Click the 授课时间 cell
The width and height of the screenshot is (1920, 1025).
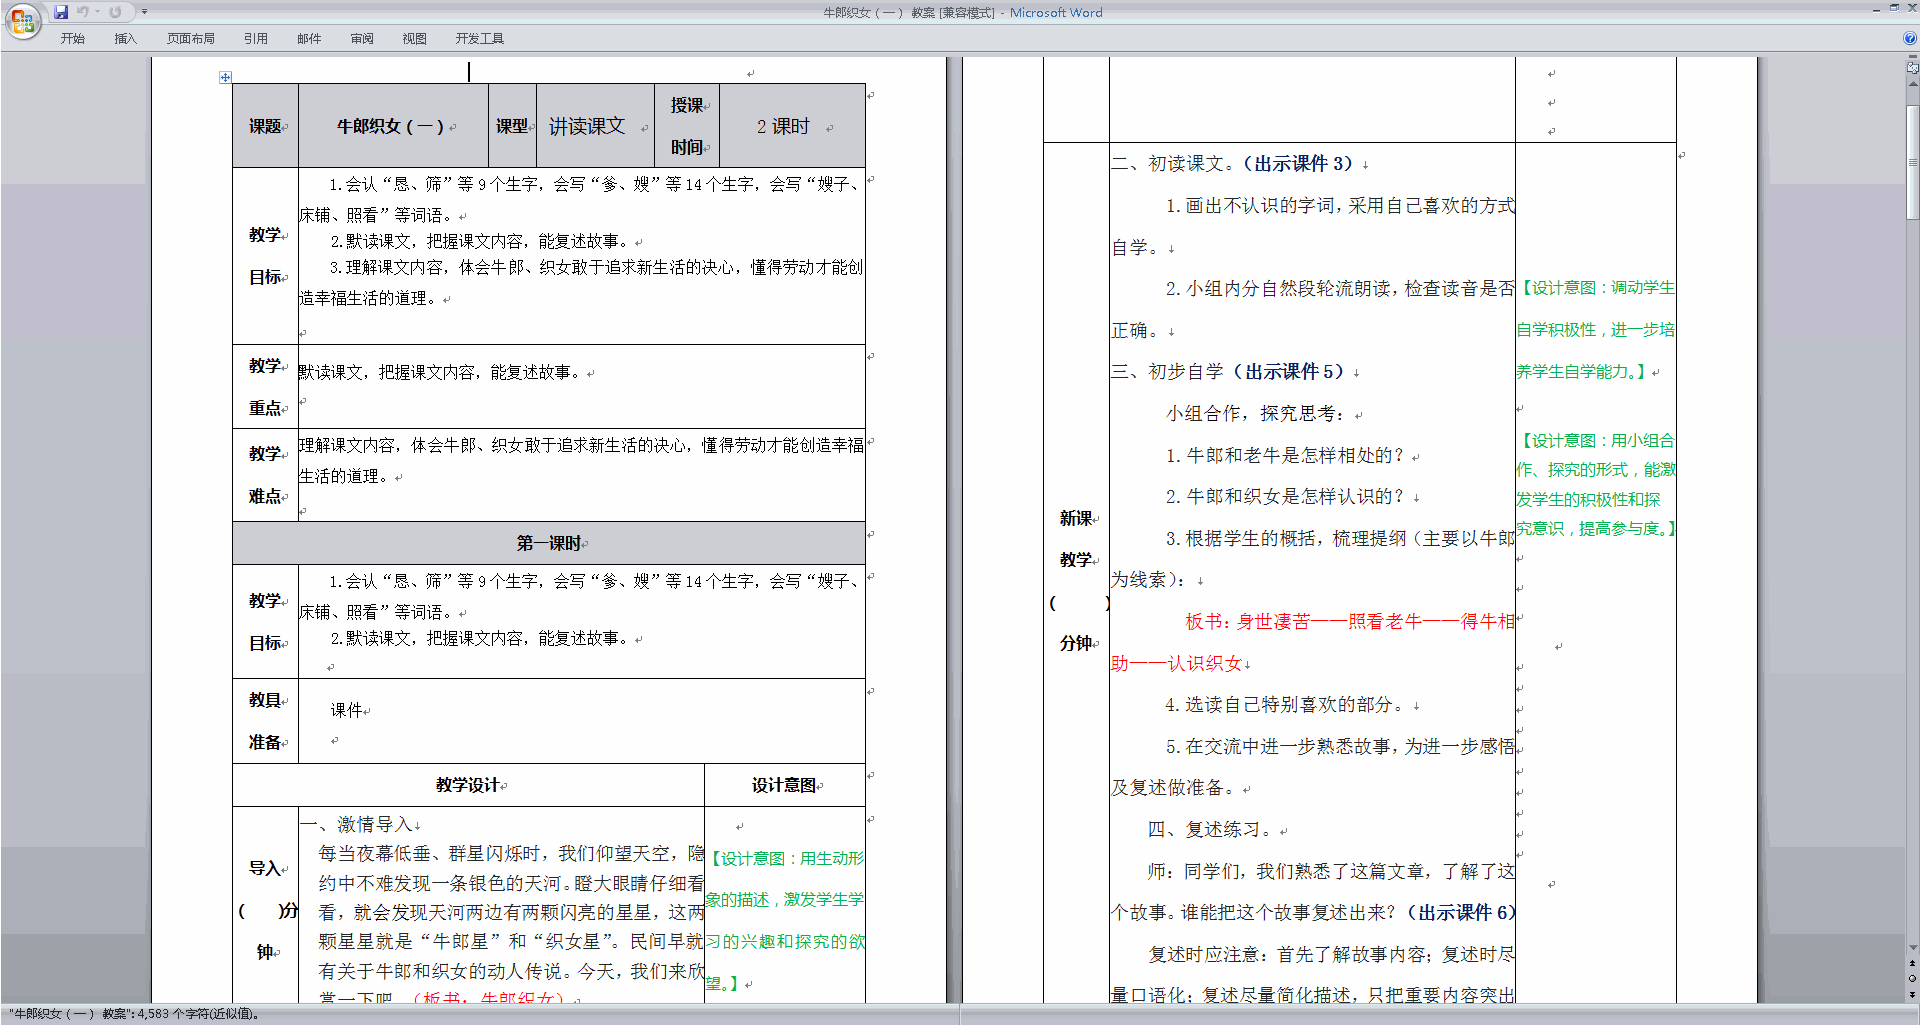pos(687,126)
